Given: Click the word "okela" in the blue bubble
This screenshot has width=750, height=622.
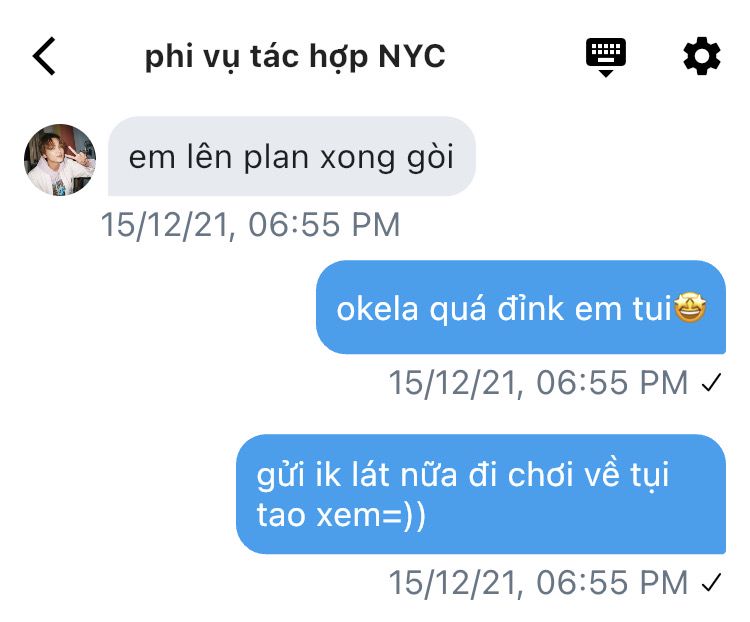Looking at the screenshot, I should 377,309.
